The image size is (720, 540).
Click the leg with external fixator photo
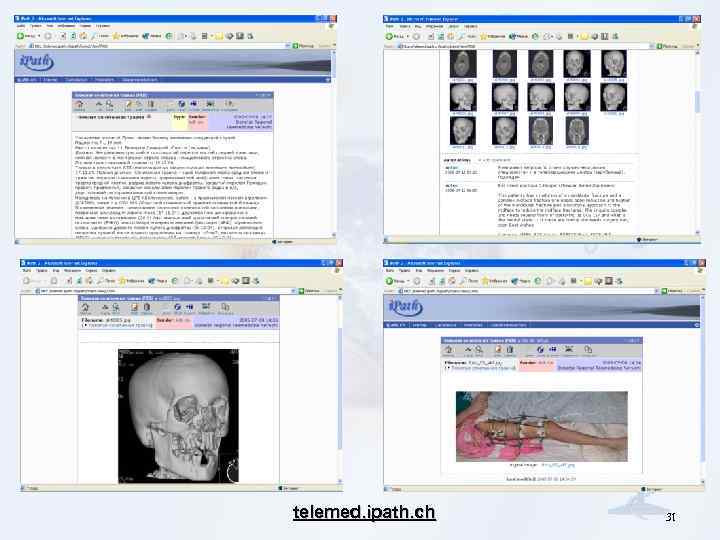541,426
